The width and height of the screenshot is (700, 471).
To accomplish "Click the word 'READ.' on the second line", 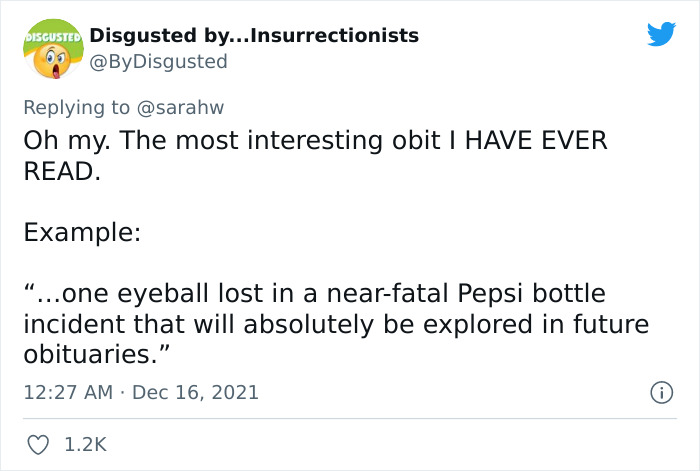I will pos(62,171).
